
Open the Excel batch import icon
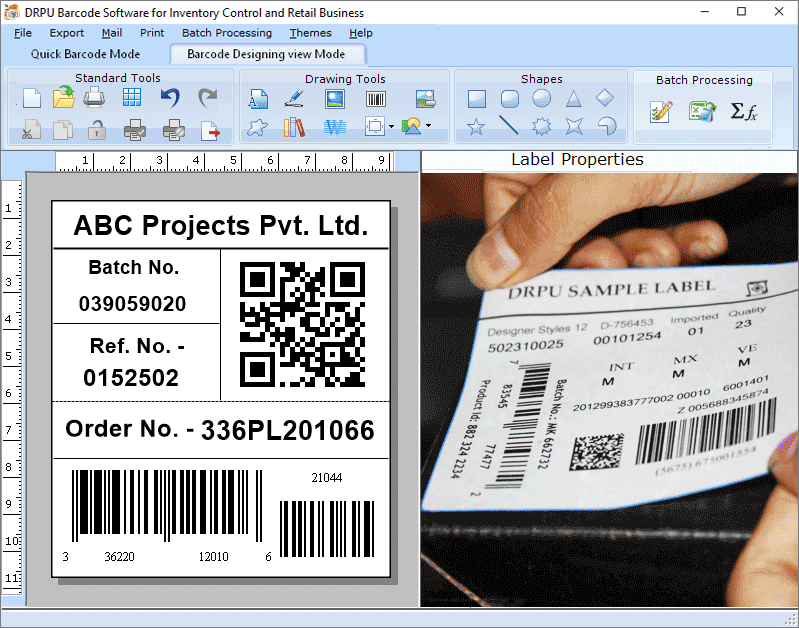pos(702,111)
